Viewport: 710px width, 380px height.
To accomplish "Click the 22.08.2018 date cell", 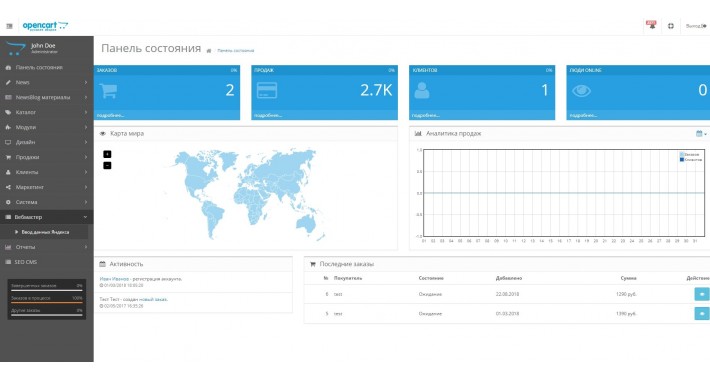I will click(507, 294).
